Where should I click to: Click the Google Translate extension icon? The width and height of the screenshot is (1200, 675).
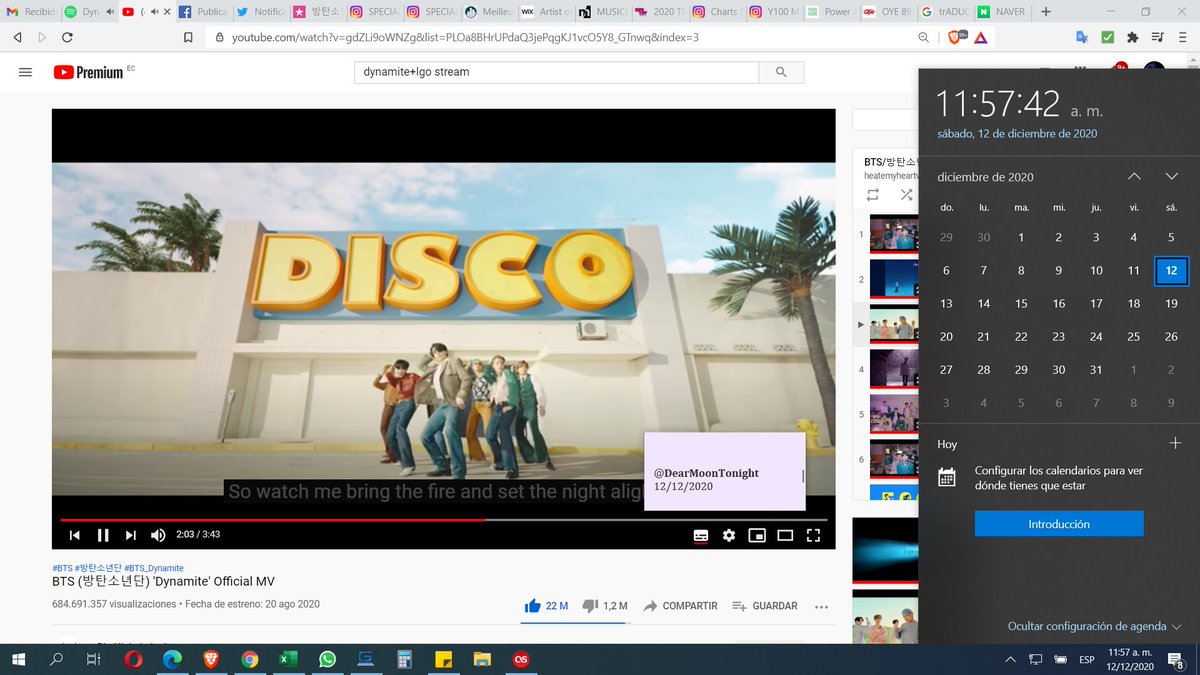tap(1082, 38)
